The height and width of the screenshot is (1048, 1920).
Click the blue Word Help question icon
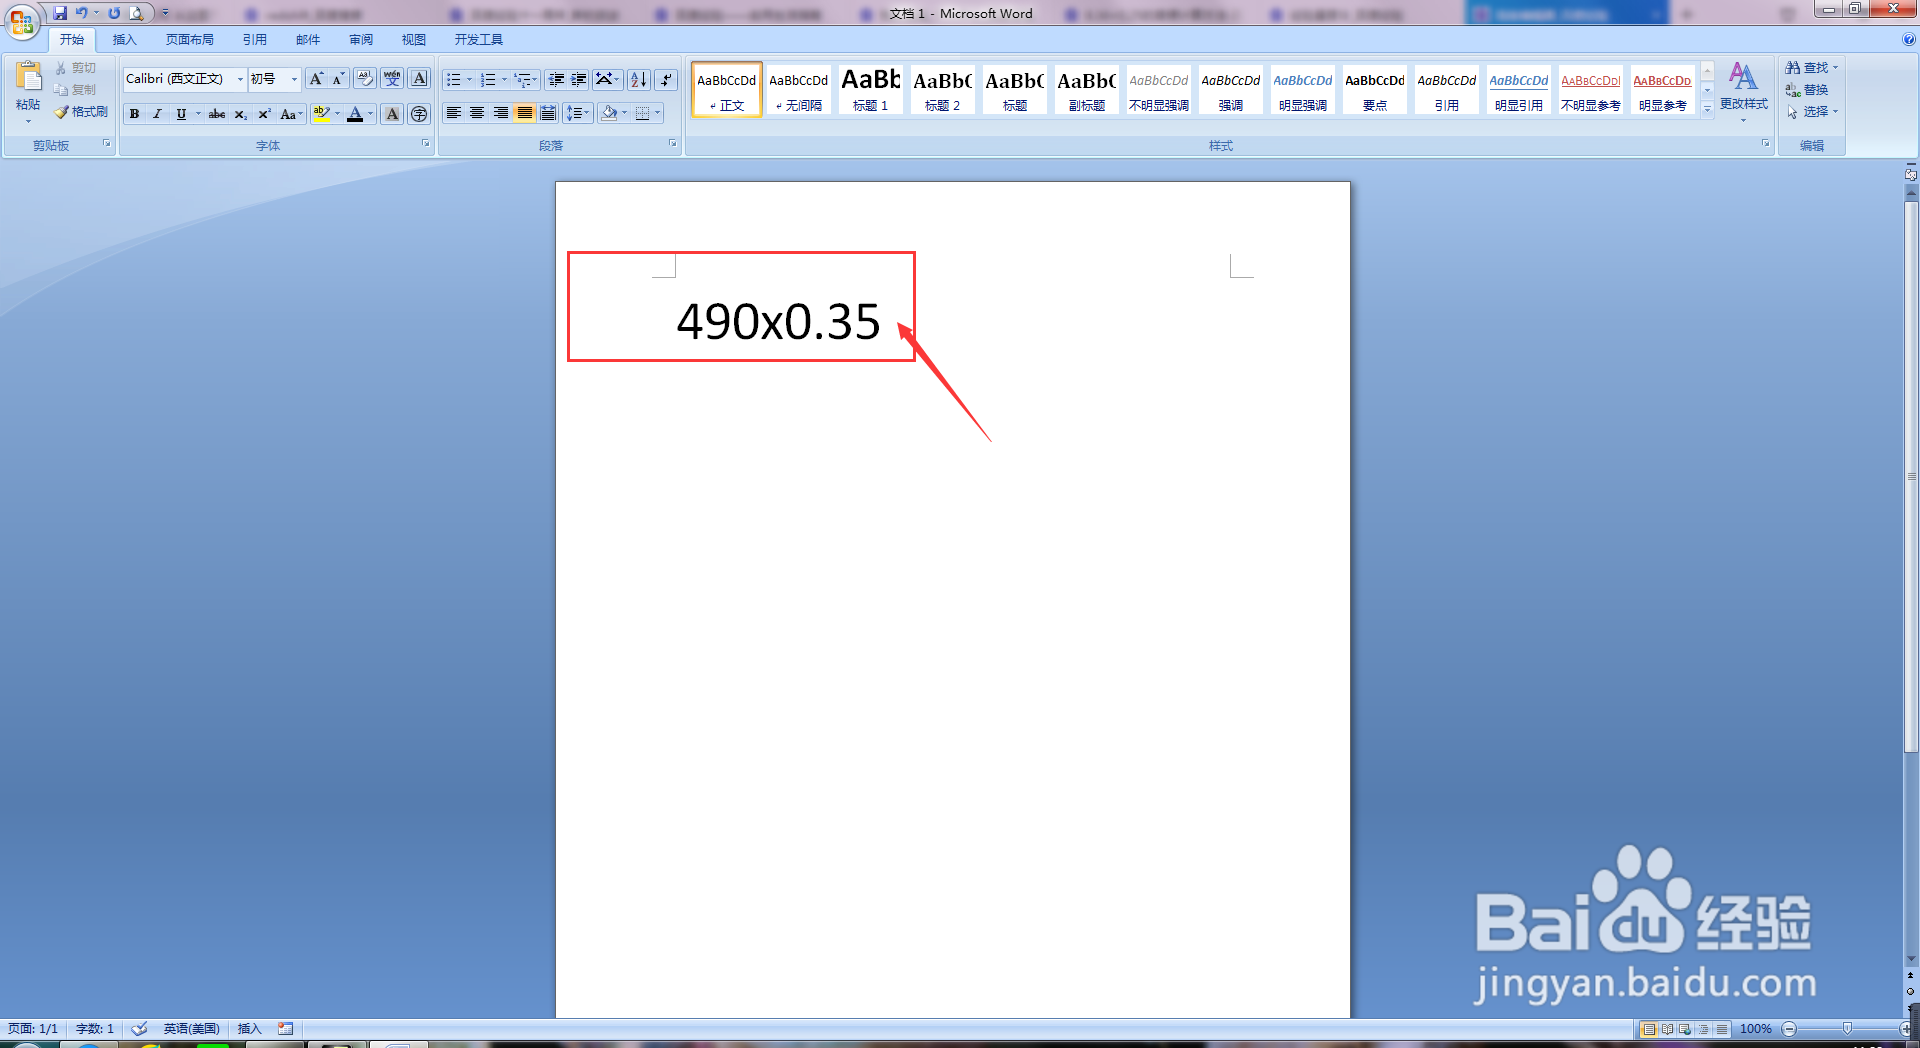pos(1908,40)
